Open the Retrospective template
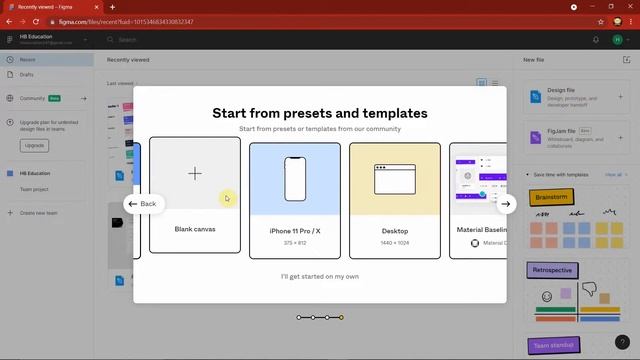This screenshot has width=640, height=360. 576,292
